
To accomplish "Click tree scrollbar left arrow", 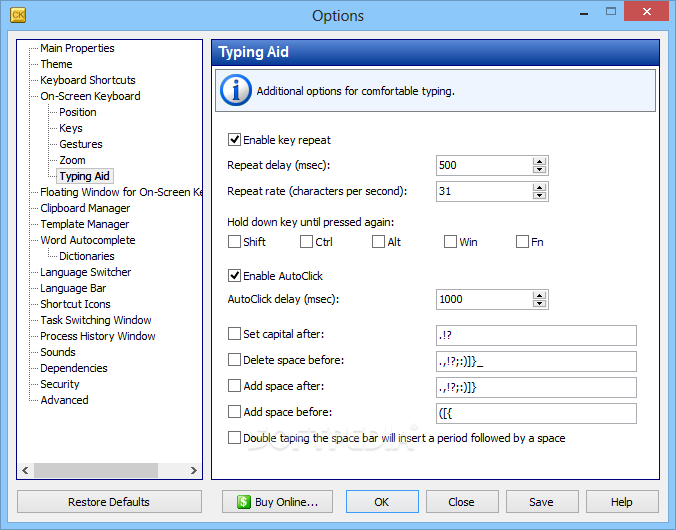I will [25, 470].
